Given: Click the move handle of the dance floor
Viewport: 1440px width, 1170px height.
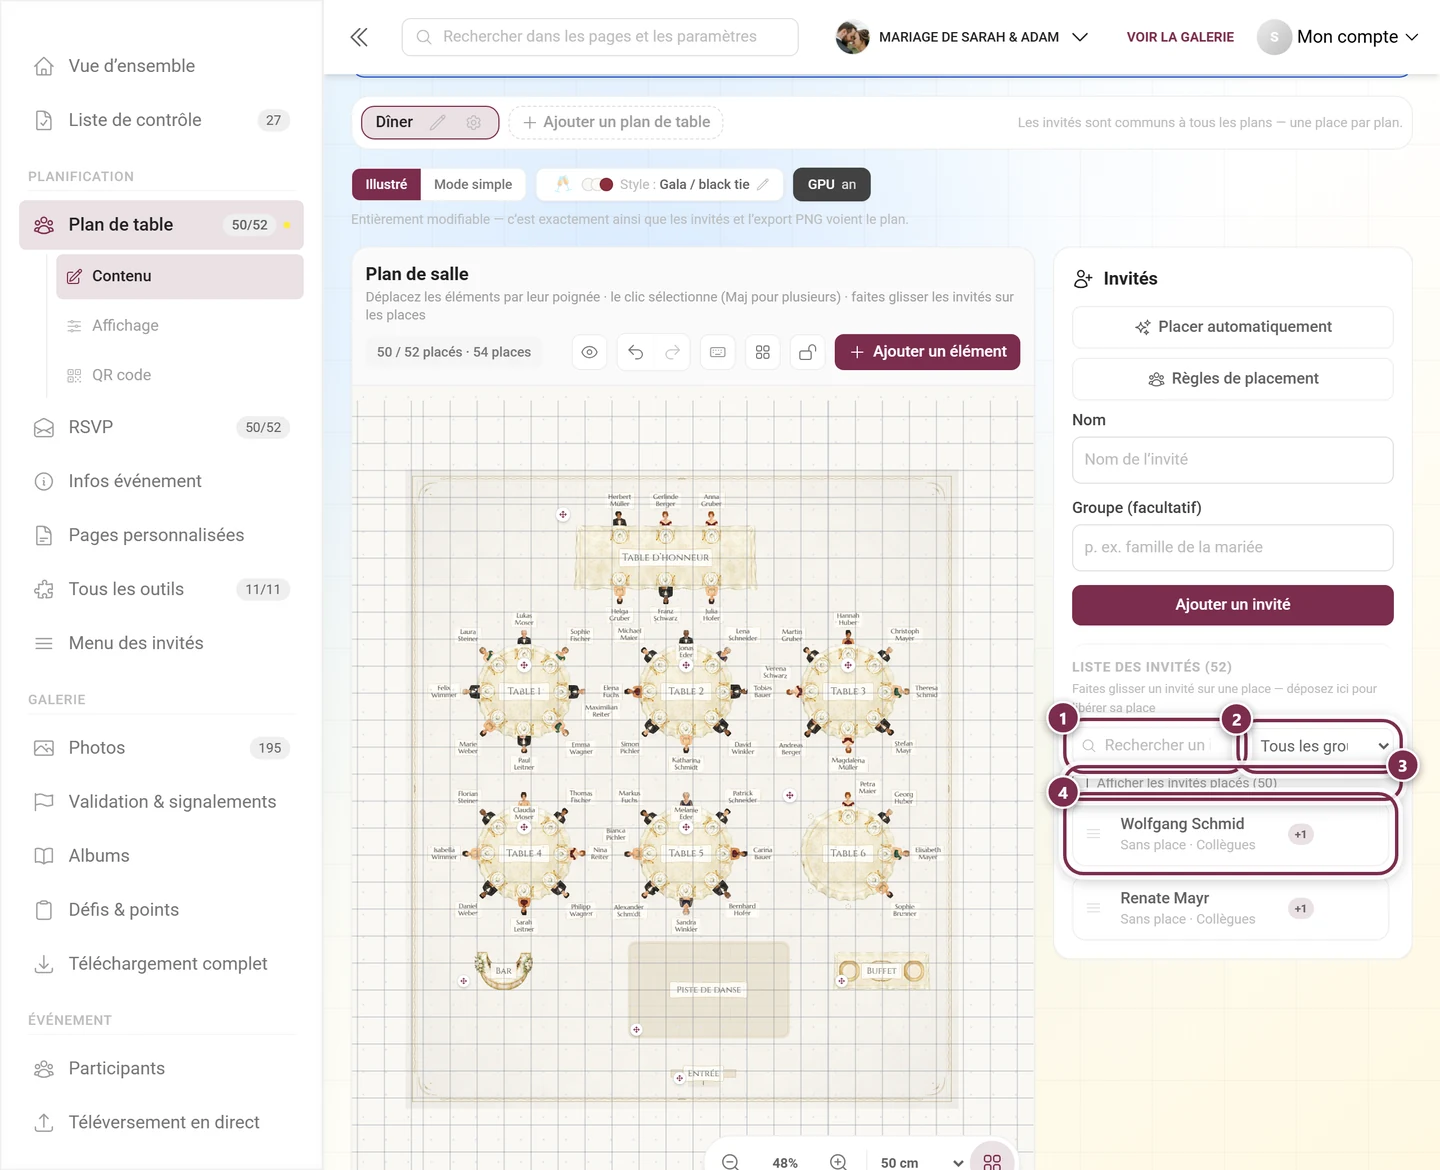Looking at the screenshot, I should coord(636,1029).
